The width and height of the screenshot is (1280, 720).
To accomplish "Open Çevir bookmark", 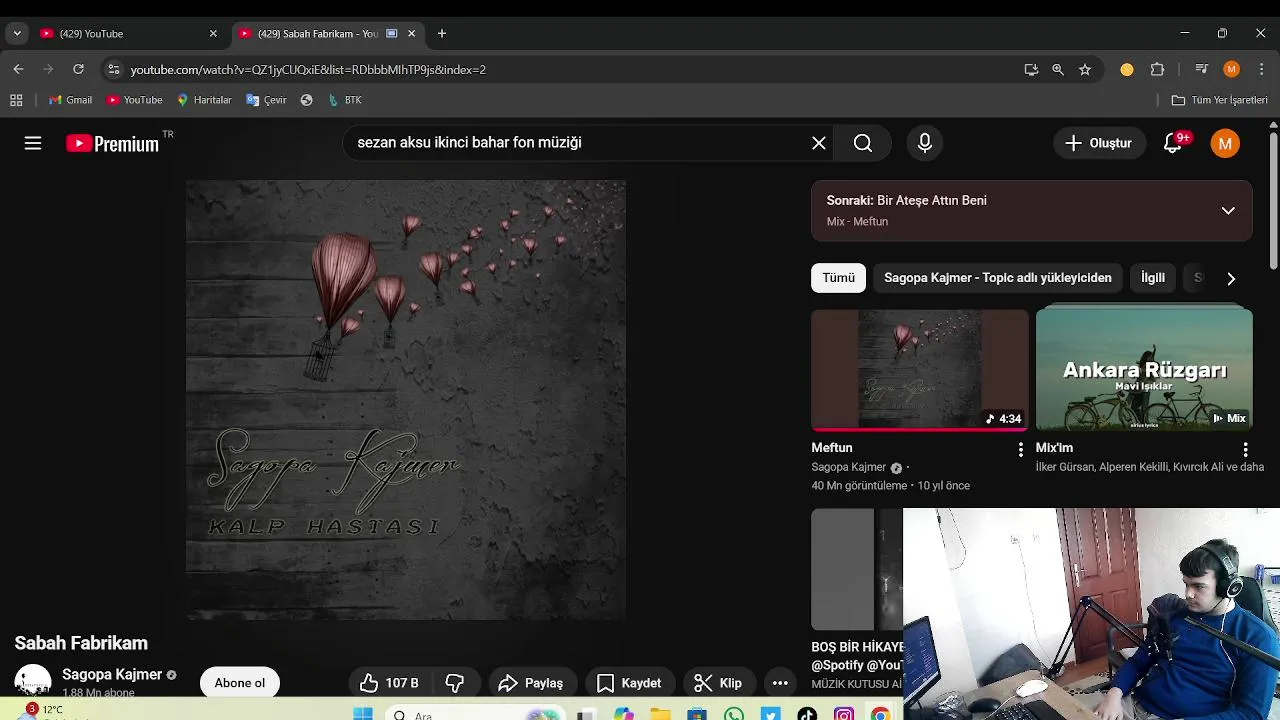I will coord(266,100).
